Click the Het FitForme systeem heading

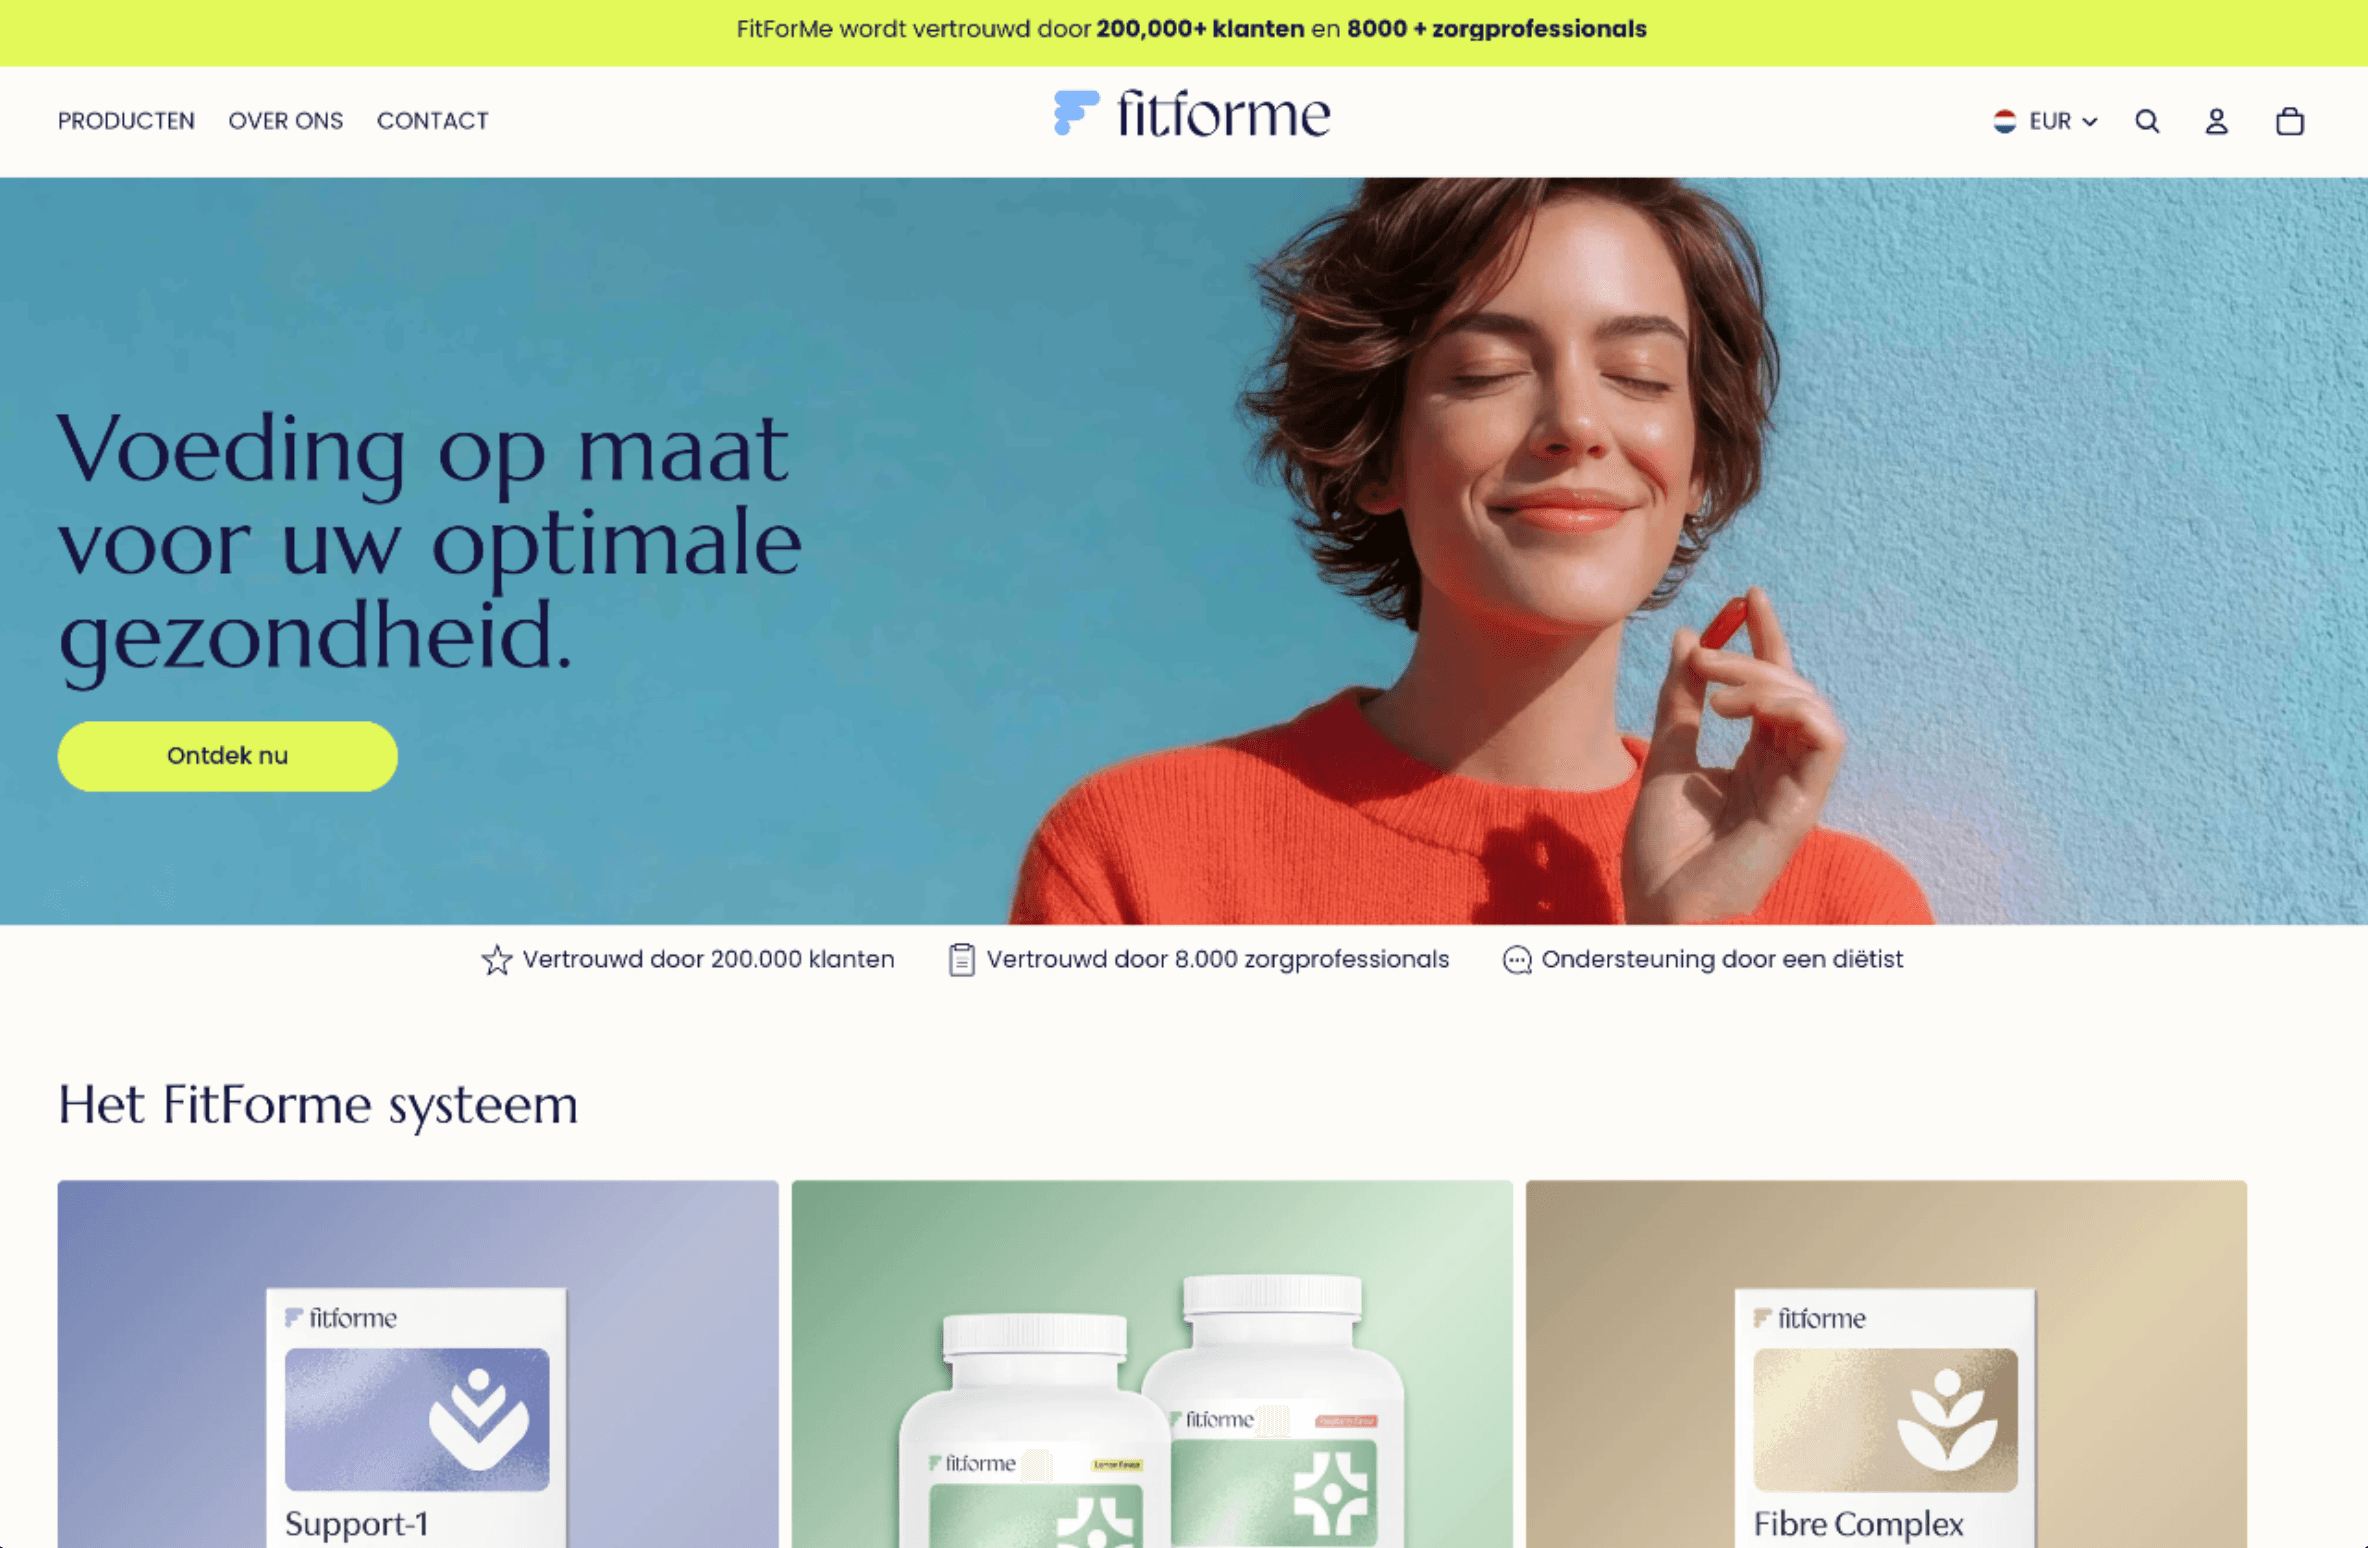pyautogui.click(x=318, y=1106)
